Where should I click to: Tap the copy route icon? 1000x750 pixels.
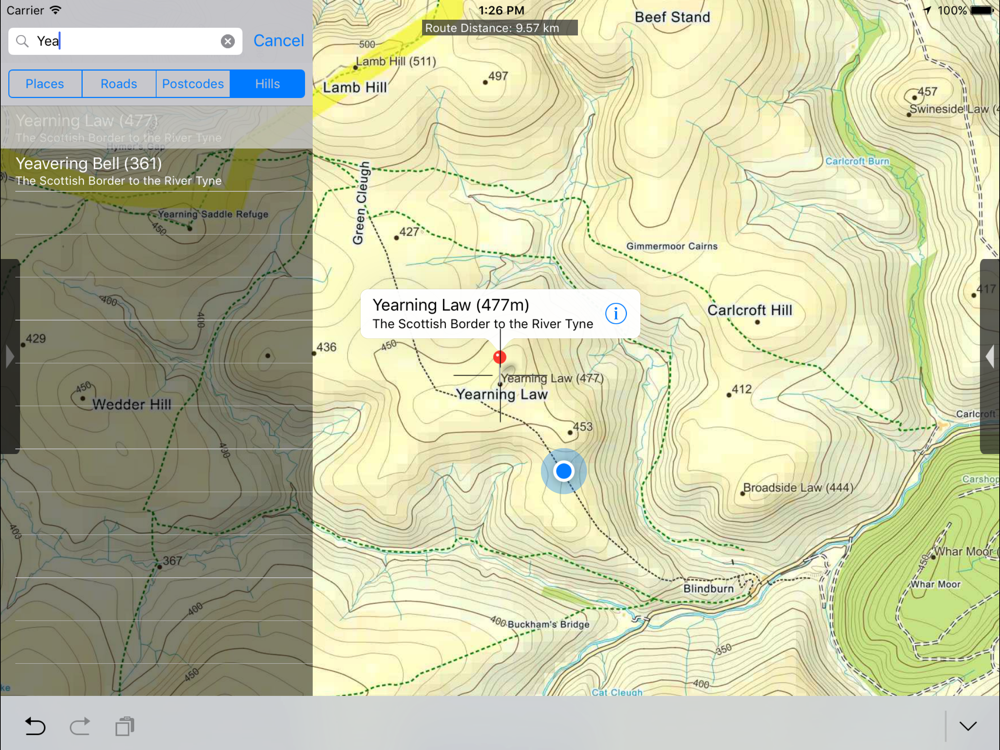point(124,726)
